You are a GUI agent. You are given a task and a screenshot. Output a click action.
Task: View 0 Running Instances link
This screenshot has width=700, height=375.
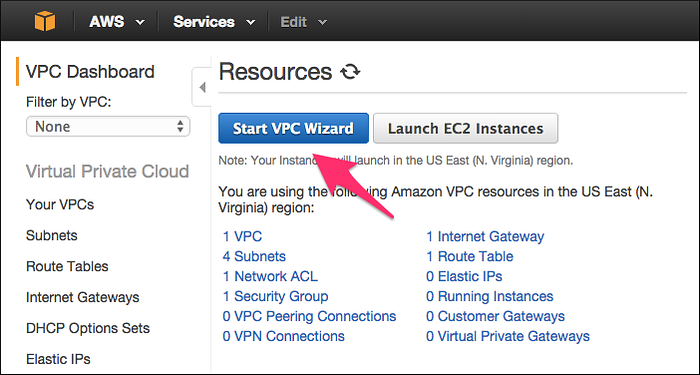[489, 296]
